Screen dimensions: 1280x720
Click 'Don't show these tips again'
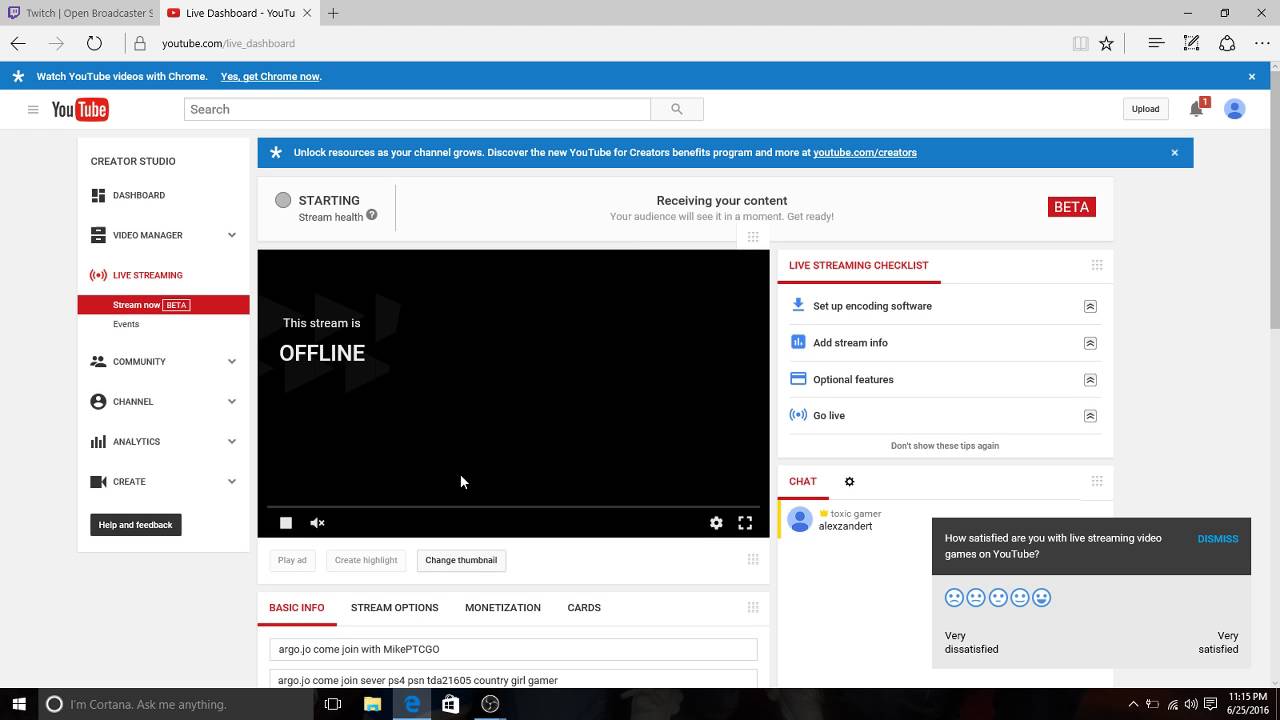tap(945, 446)
